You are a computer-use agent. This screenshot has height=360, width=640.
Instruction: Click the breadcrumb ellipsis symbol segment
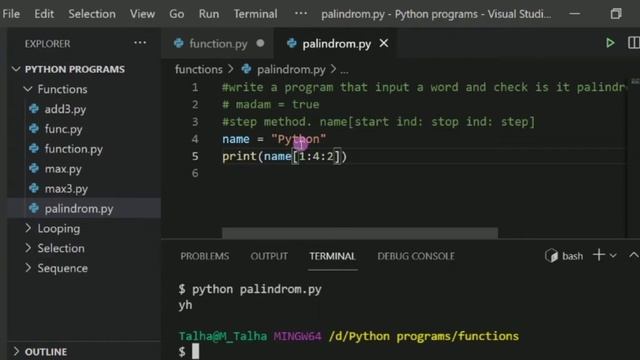click(x=344, y=71)
